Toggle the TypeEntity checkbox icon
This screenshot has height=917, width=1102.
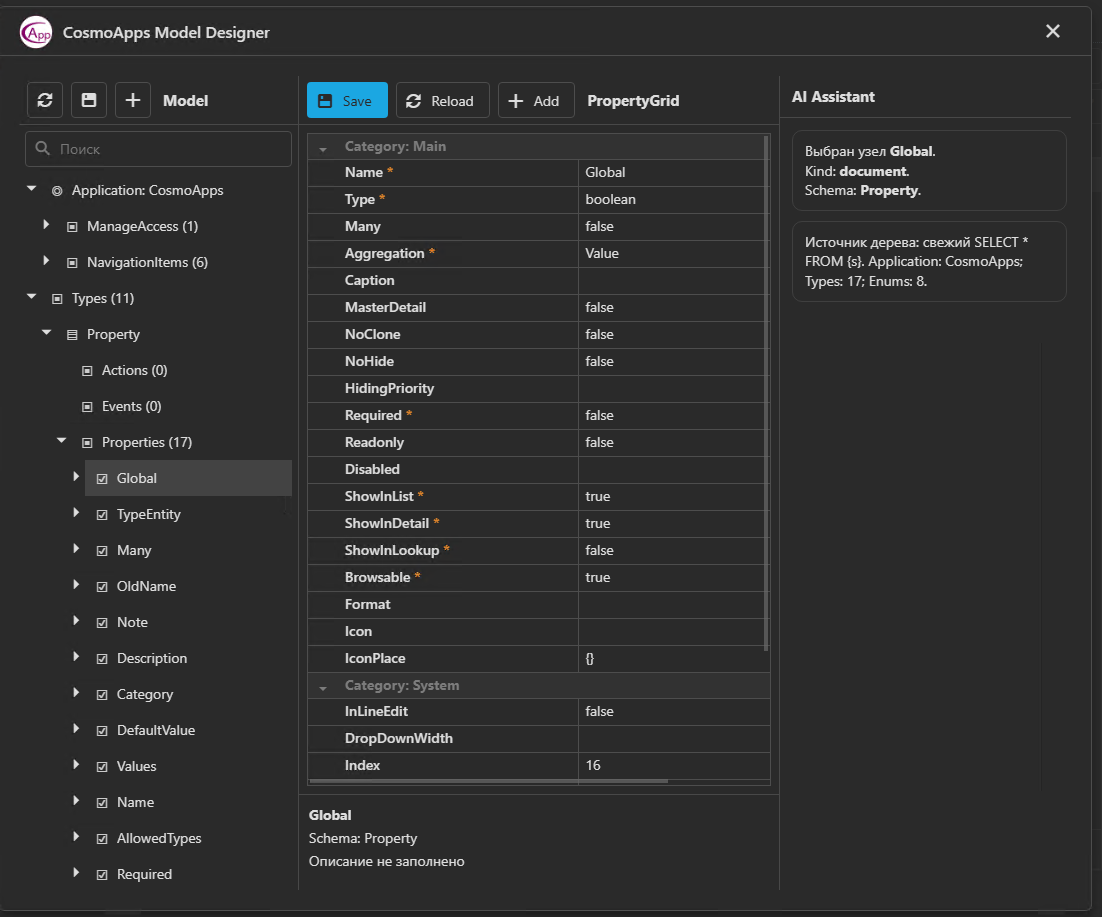[102, 515]
